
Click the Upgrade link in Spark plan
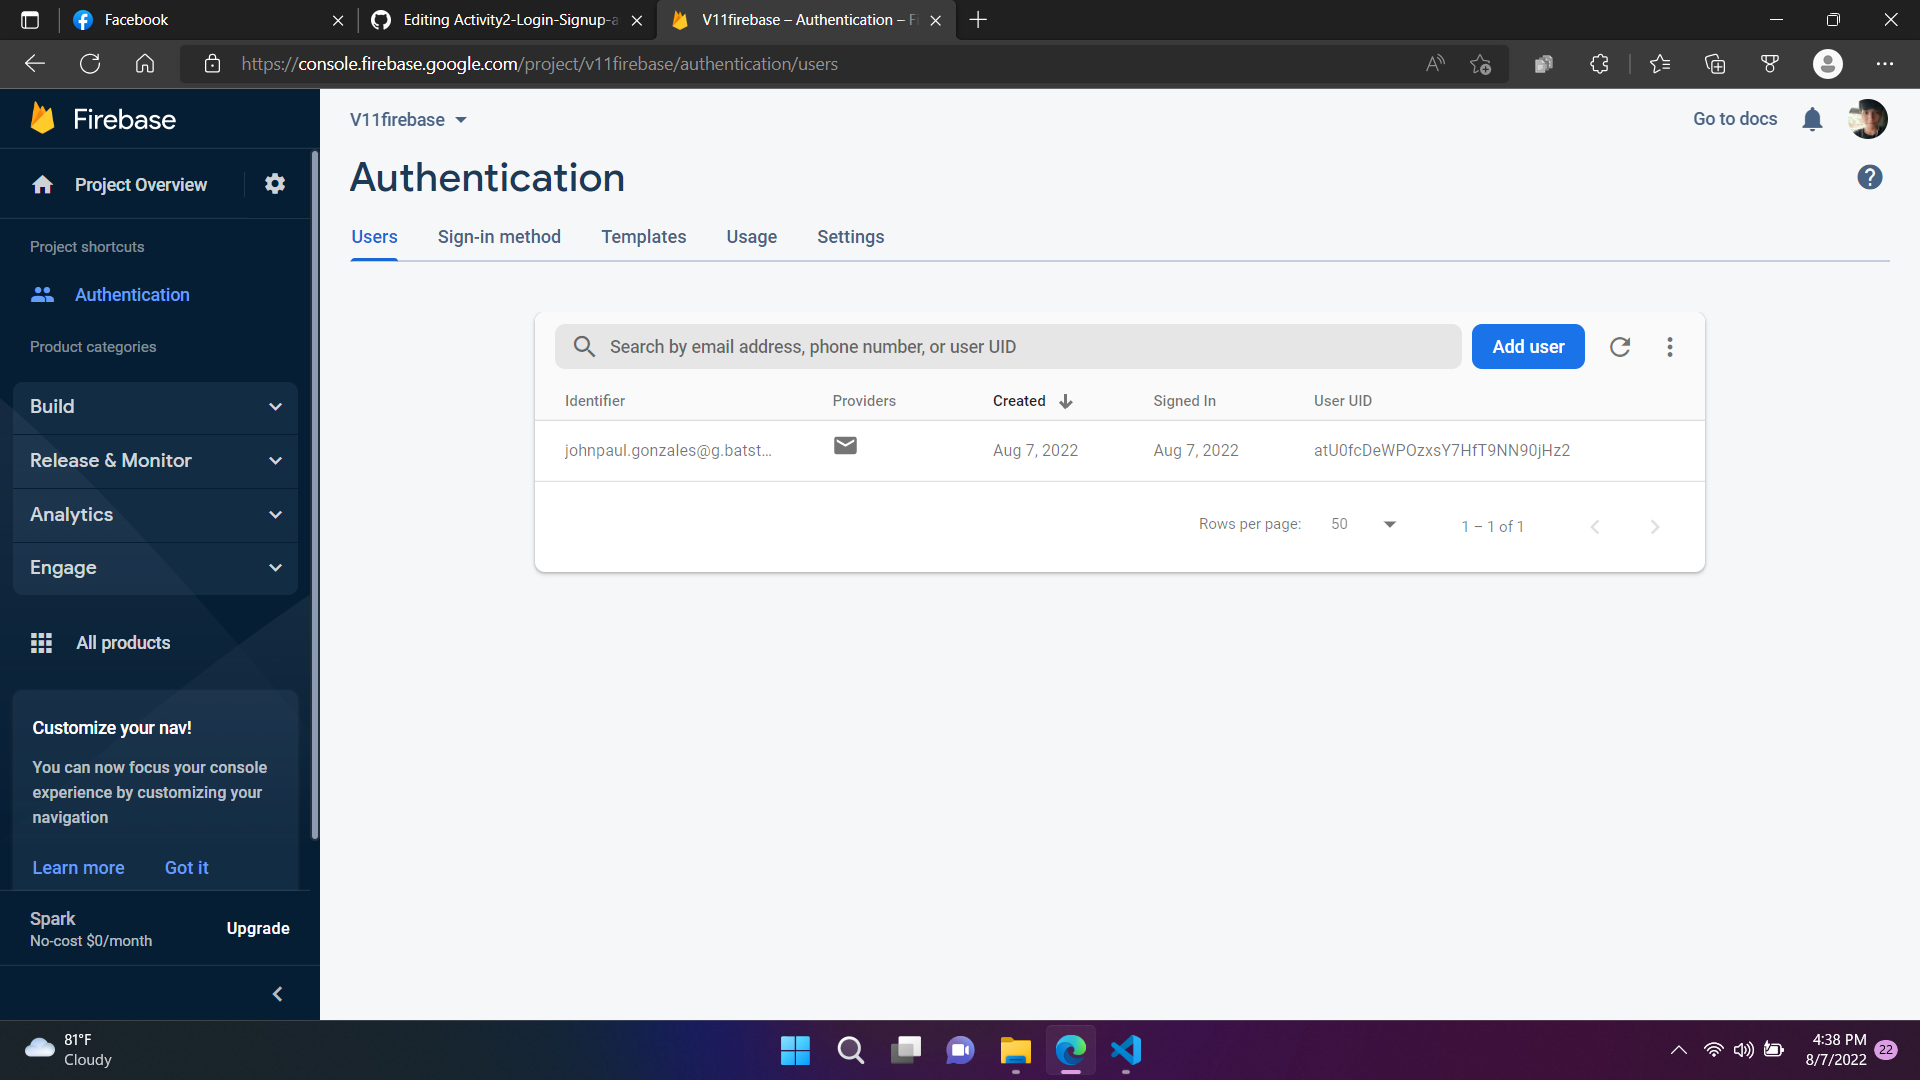tap(257, 928)
